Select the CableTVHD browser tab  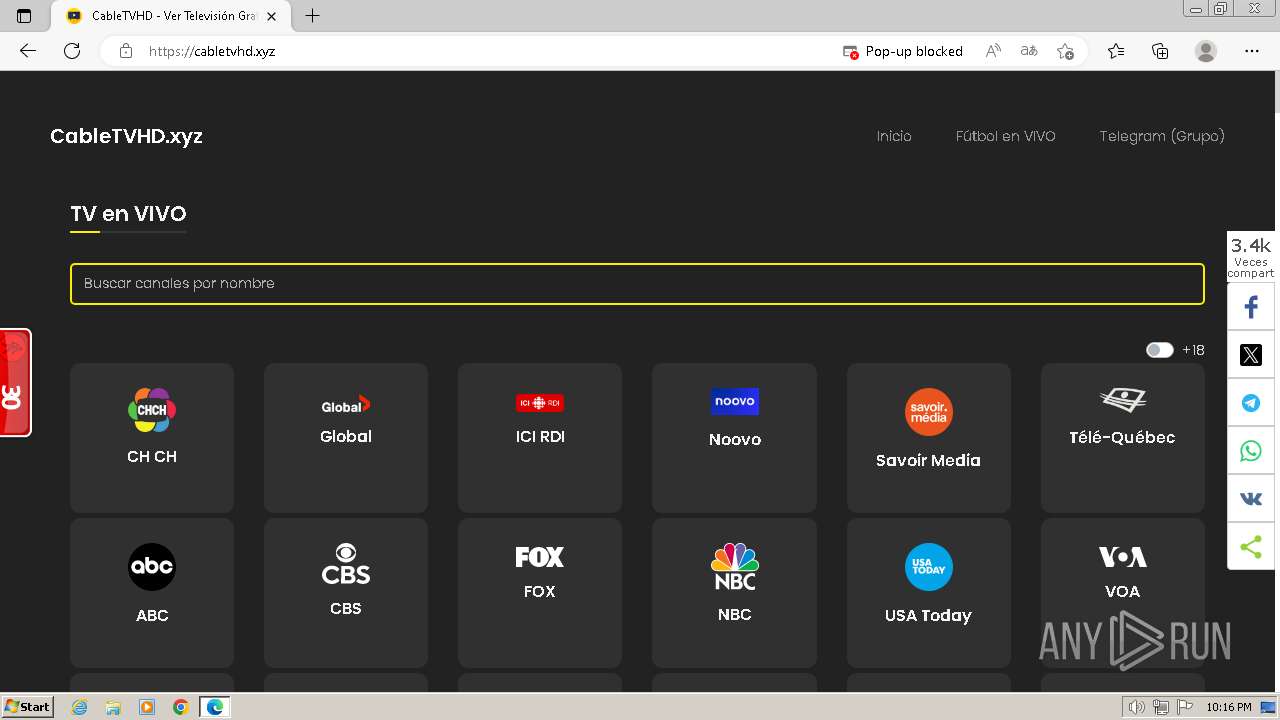click(170, 16)
